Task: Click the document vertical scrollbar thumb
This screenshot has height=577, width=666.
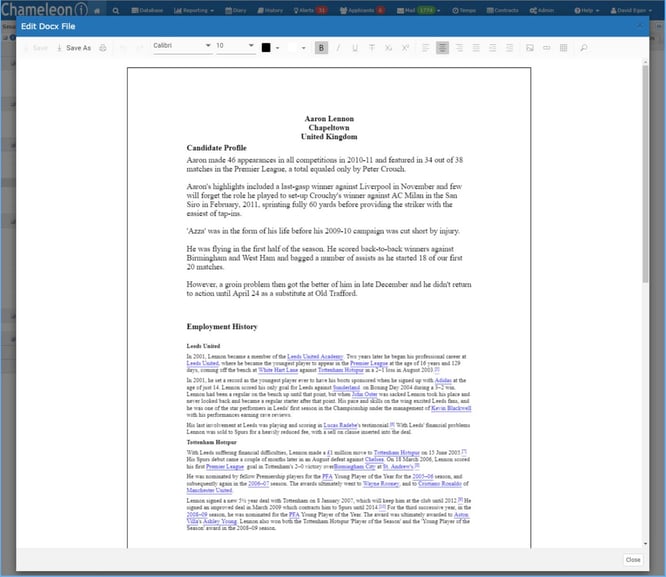Action: 645,174
